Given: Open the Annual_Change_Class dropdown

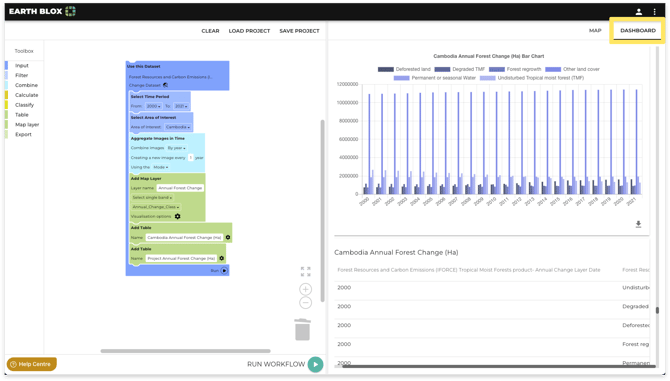Looking at the screenshot, I should (156, 207).
